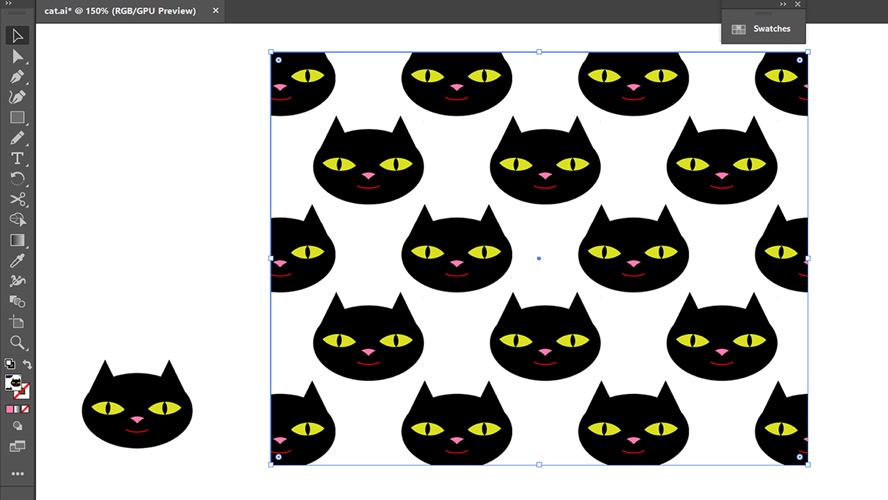Close the cat.ai document tab
This screenshot has height=500, width=888.
click(x=216, y=10)
